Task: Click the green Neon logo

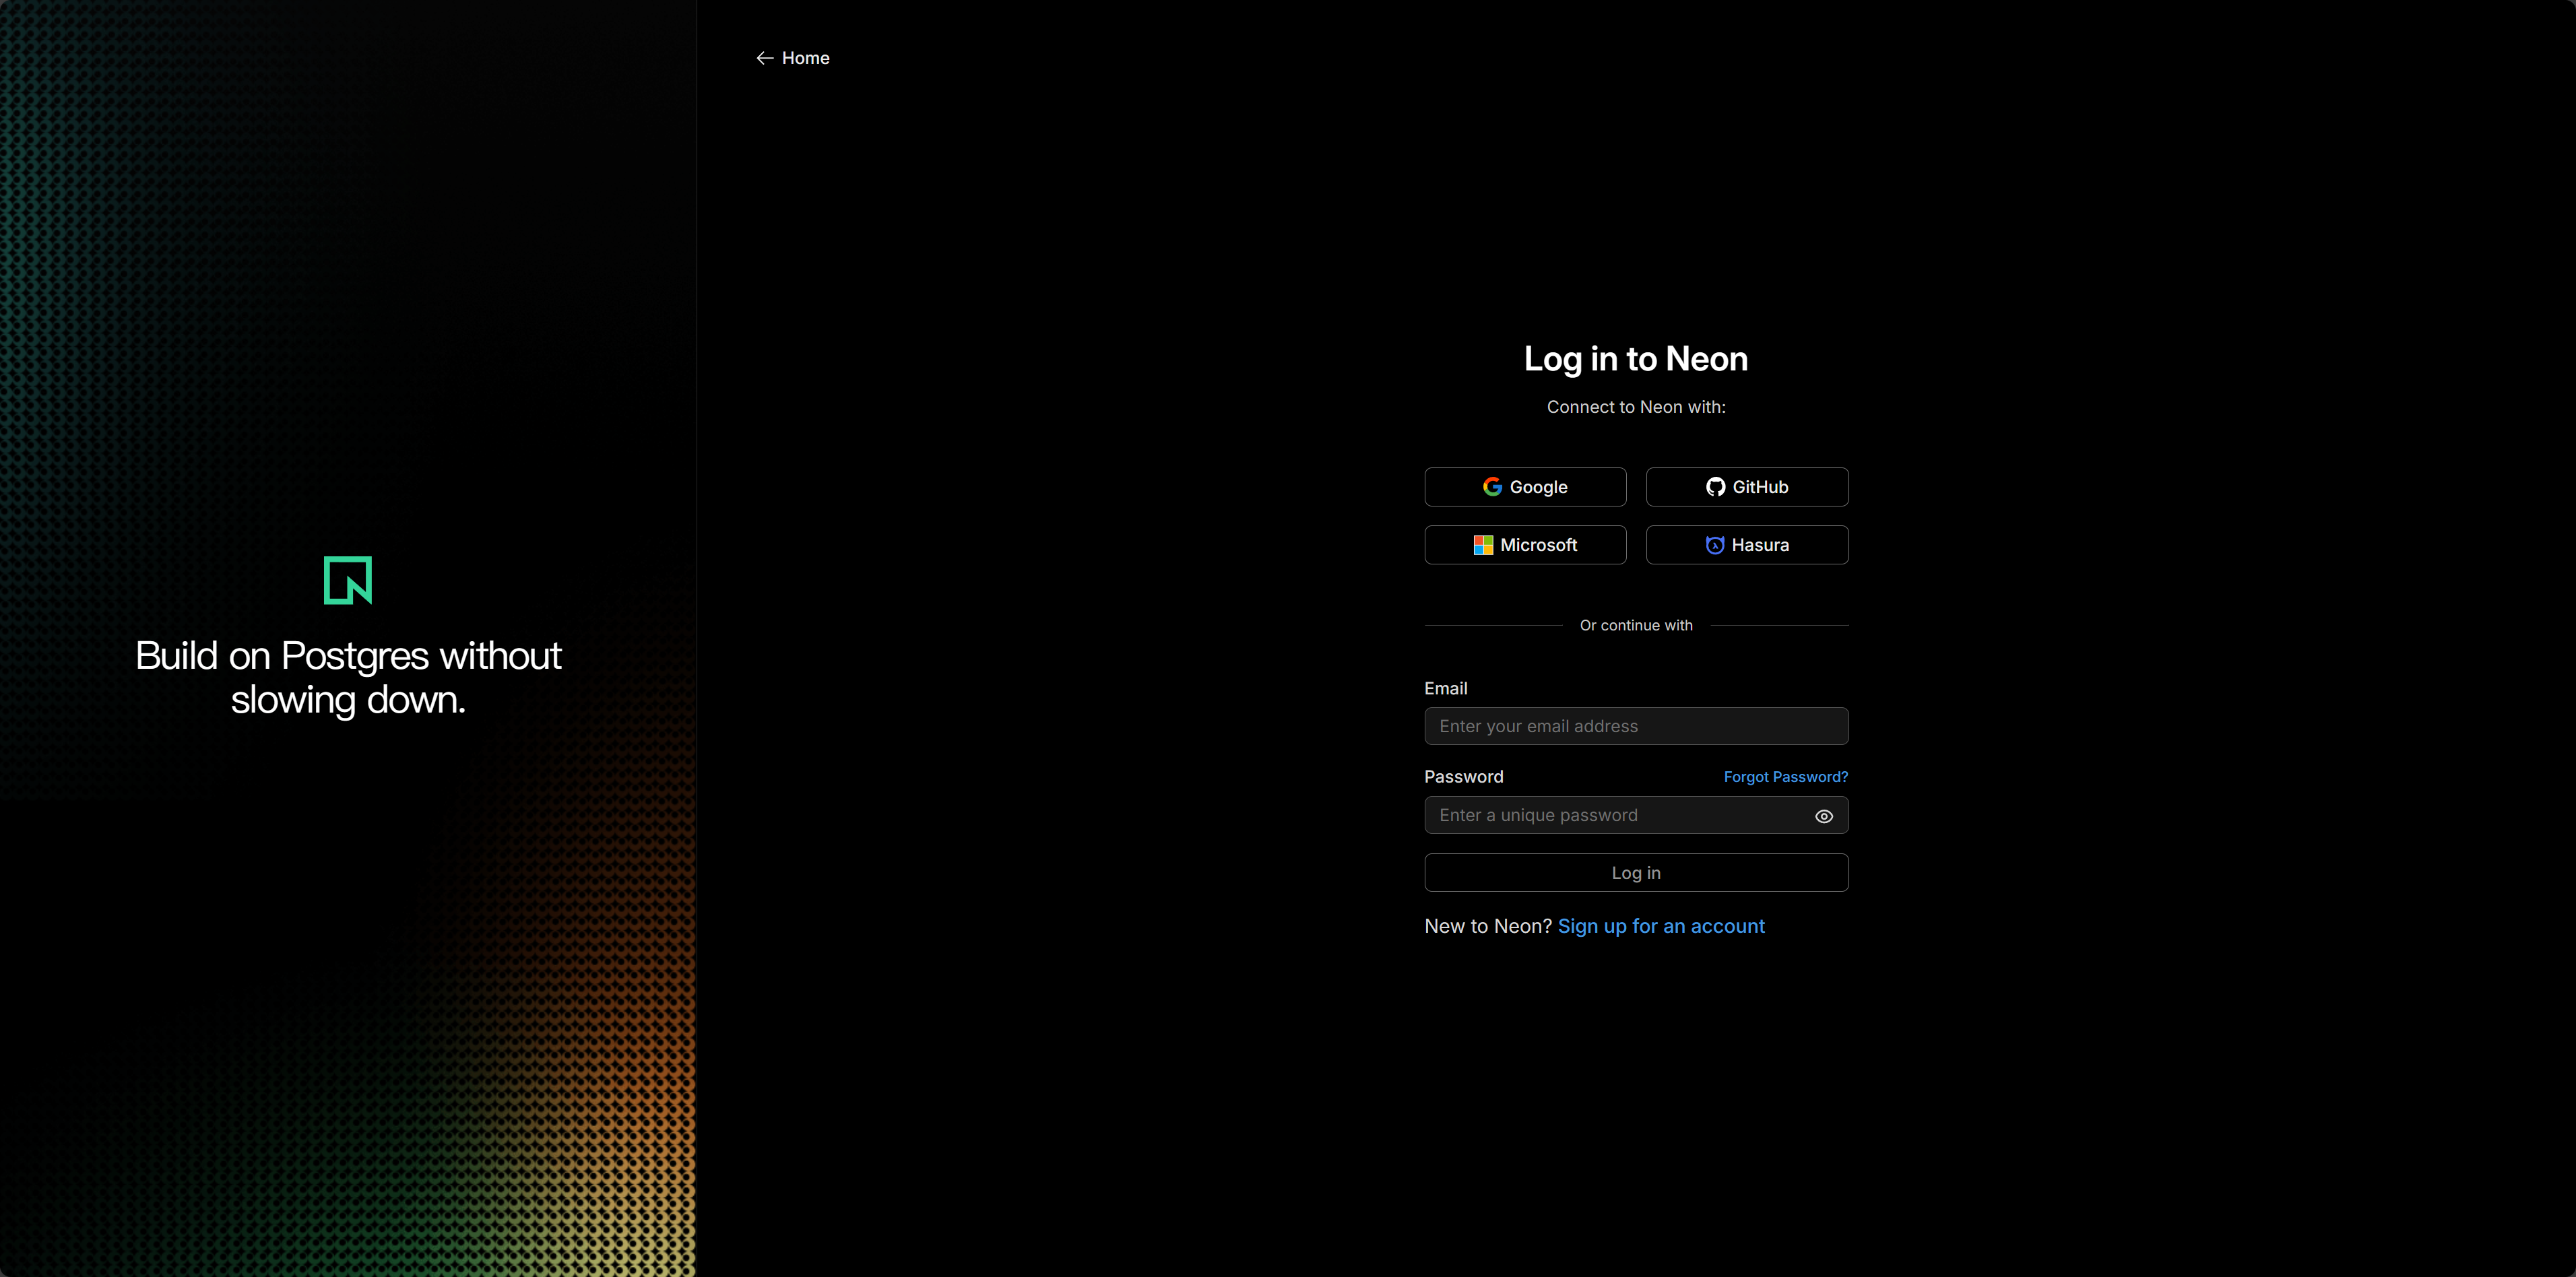Action: point(348,580)
